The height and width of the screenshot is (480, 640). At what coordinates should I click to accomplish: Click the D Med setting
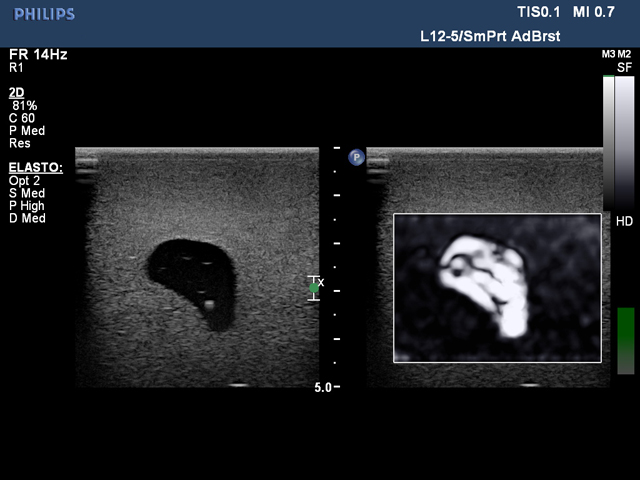[x=27, y=218]
